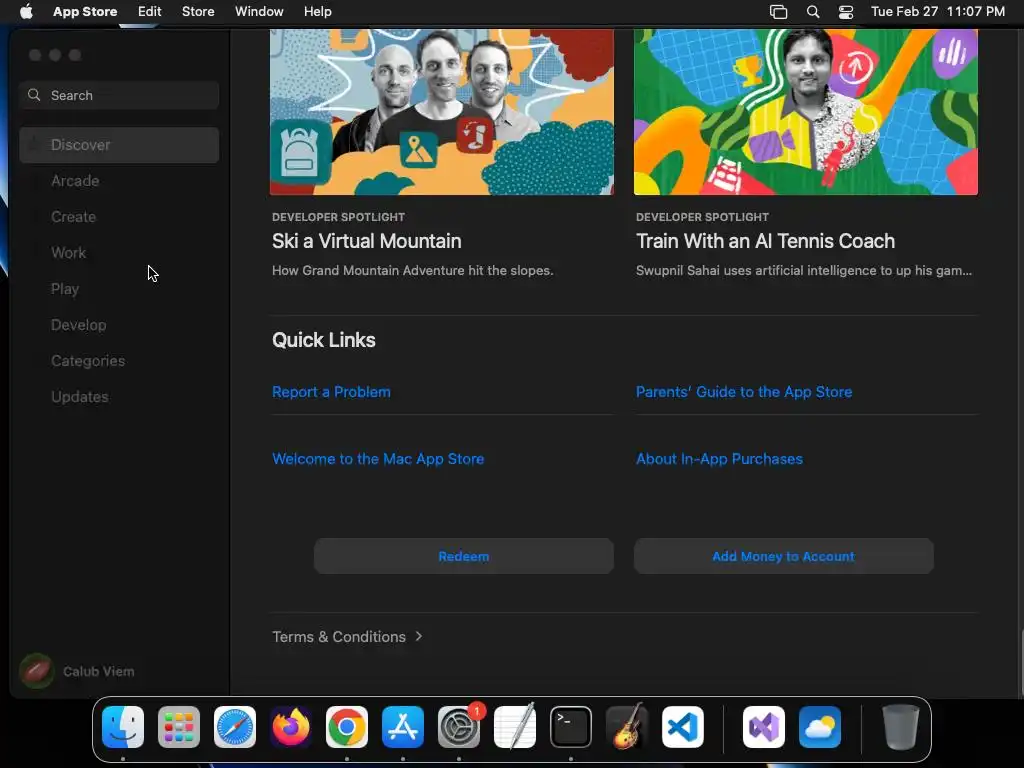Image resolution: width=1024 pixels, height=768 pixels.
Task: Open Launchpad in the dock
Action: [179, 727]
